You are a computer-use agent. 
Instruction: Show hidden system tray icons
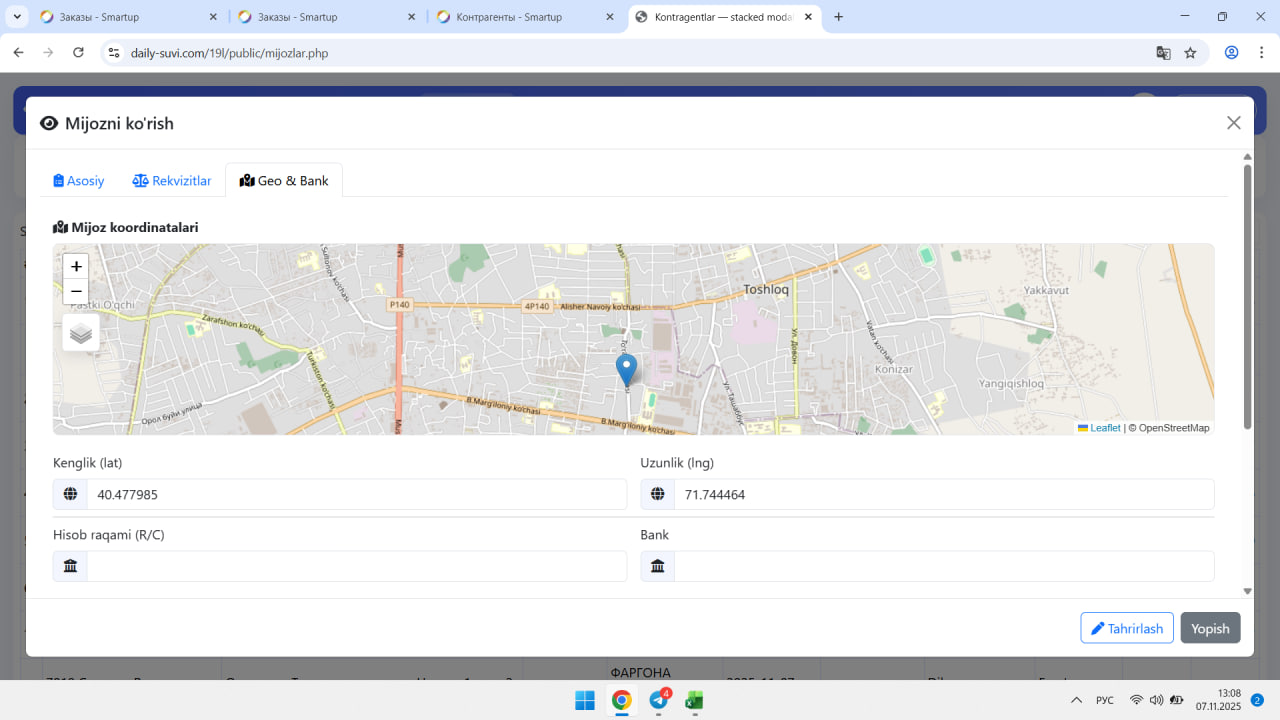1076,700
